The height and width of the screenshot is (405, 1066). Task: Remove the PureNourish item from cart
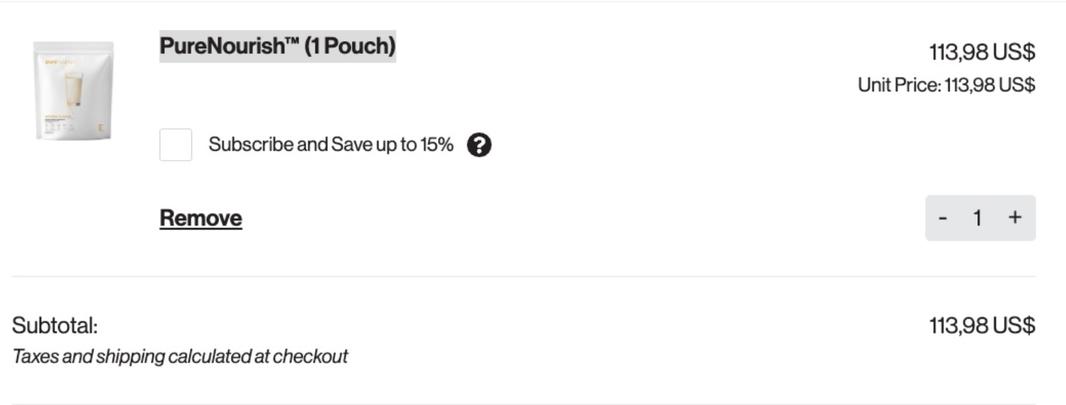pyautogui.click(x=200, y=218)
